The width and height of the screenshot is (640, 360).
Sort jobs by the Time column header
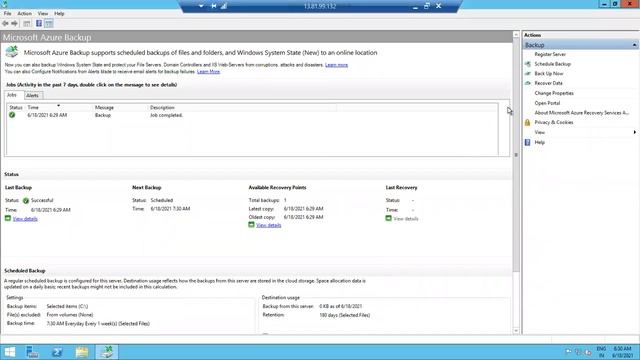[59, 107]
